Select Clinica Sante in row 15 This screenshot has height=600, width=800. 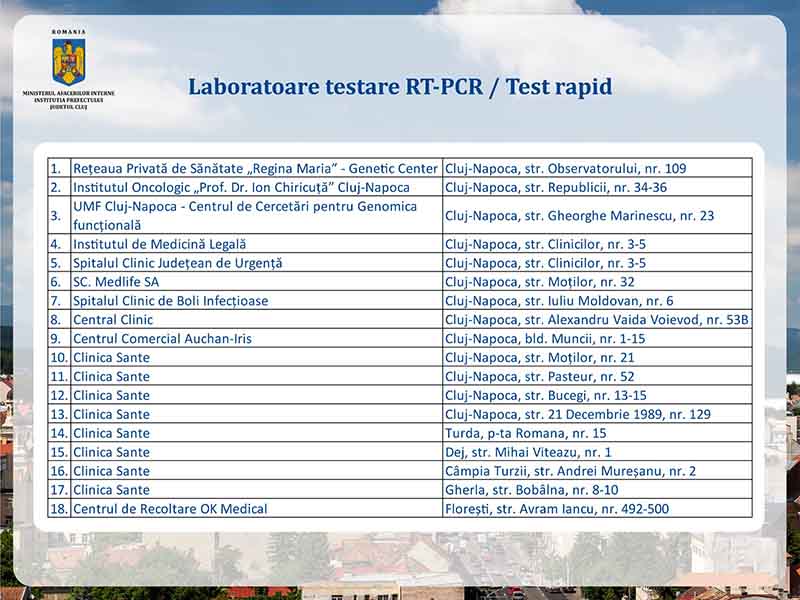111,452
